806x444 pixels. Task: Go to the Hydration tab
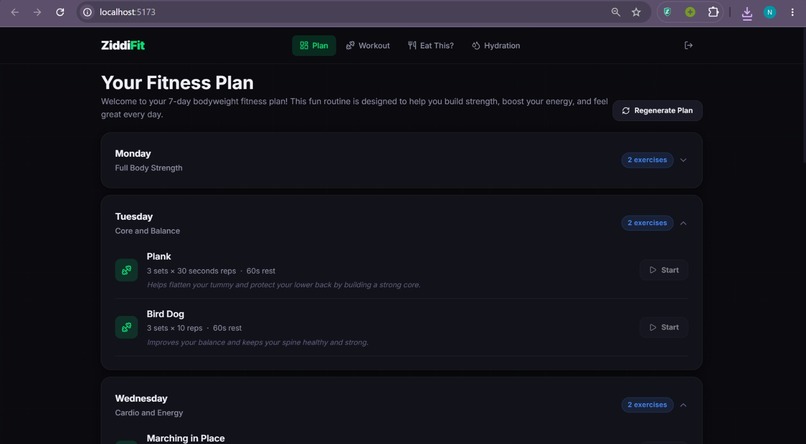pos(496,46)
